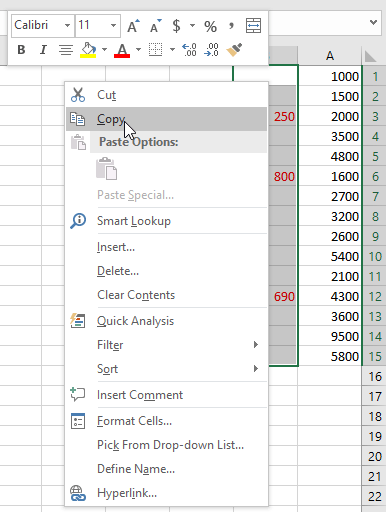Click cell containing 1000
The height and width of the screenshot is (512, 386).
330,76
